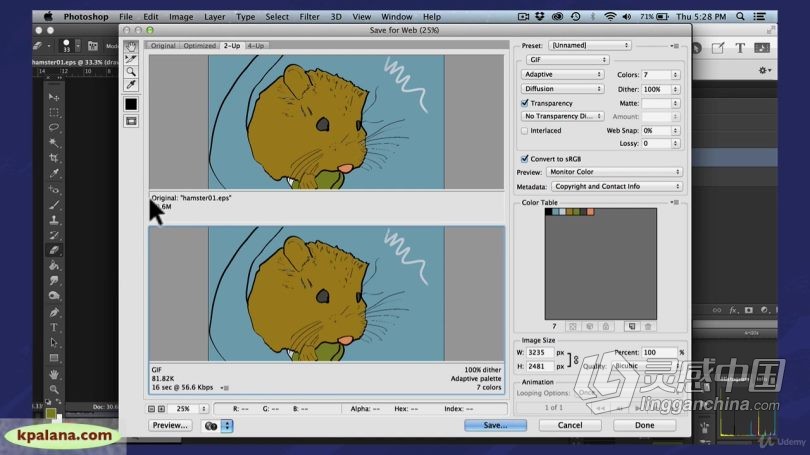This screenshot has height=455, width=810.
Task: Open the Window menu
Action: tap(396, 17)
